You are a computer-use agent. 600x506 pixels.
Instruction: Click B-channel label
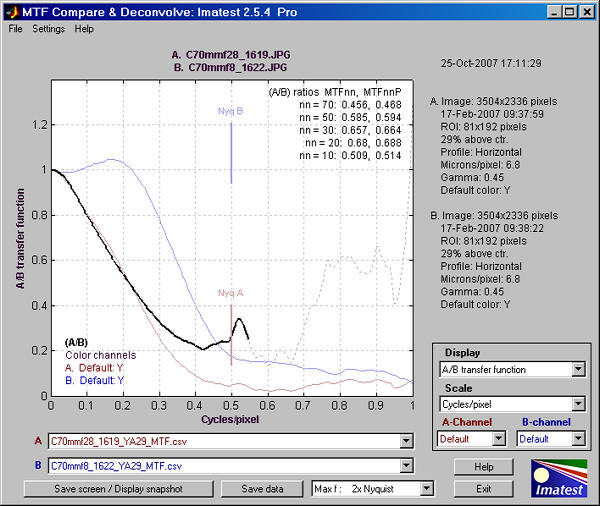546,422
